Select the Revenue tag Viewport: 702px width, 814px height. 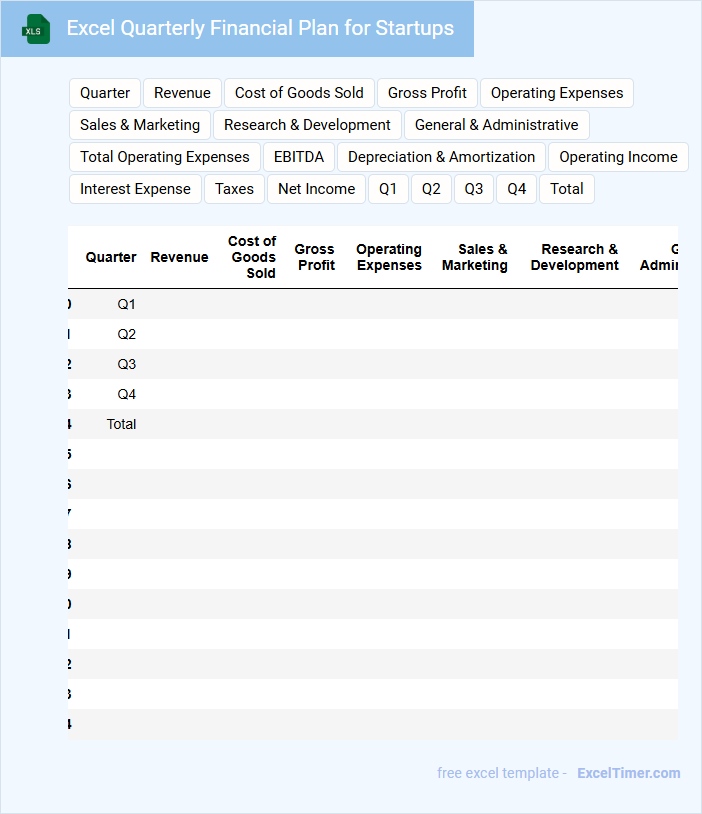click(182, 93)
